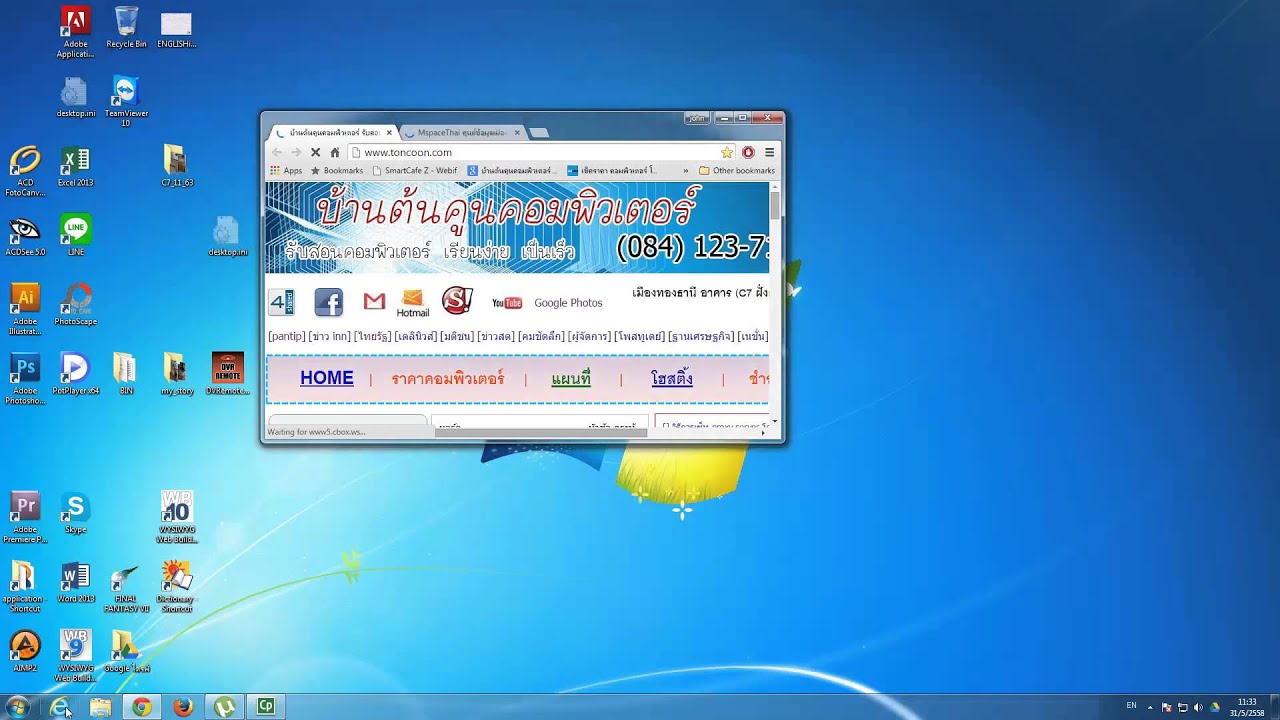Launch ACDSee 5.0 from desktop
Screen dimensions: 1280x720
pos(25,236)
